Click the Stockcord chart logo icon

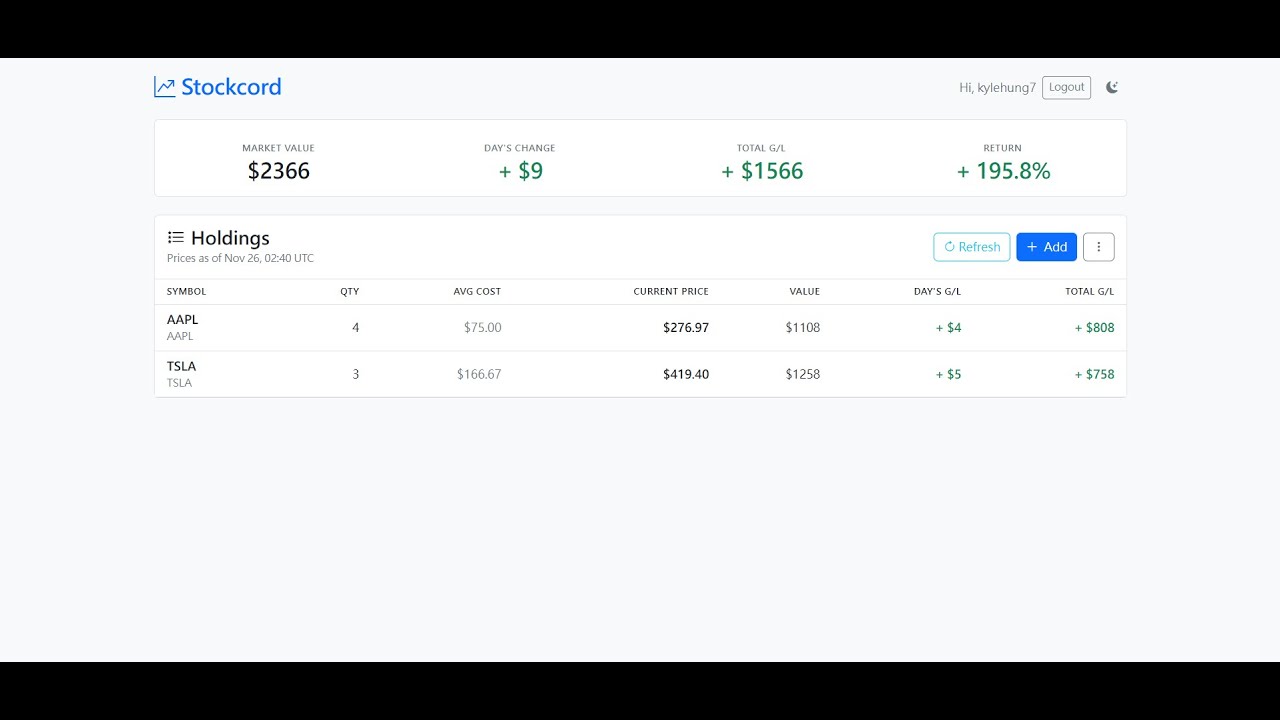[x=165, y=87]
